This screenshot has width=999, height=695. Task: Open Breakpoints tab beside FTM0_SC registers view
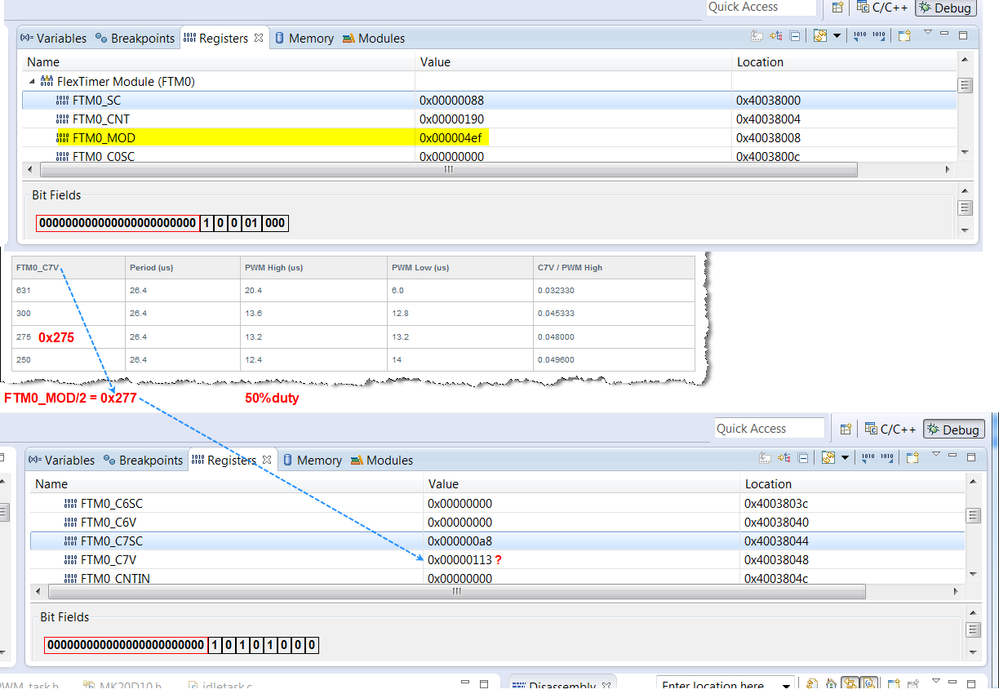pyautogui.click(x=135, y=38)
